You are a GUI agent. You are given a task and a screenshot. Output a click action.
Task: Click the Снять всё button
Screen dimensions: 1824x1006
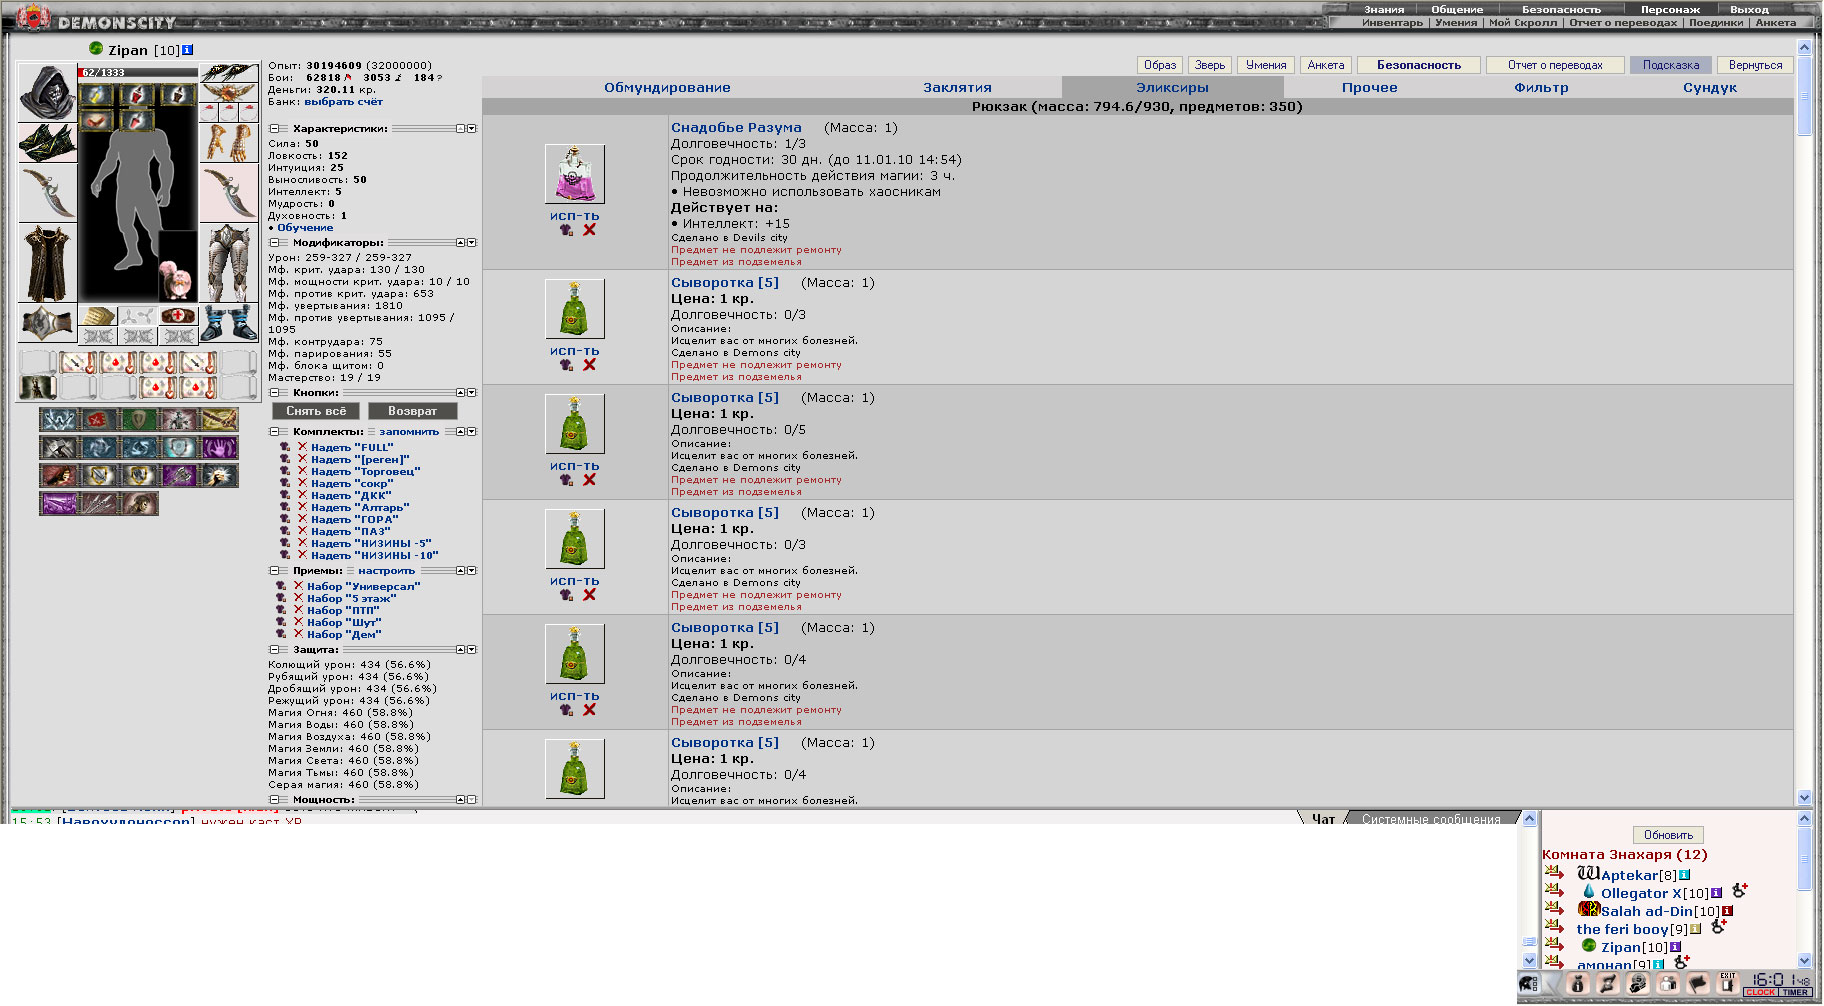[x=316, y=411]
